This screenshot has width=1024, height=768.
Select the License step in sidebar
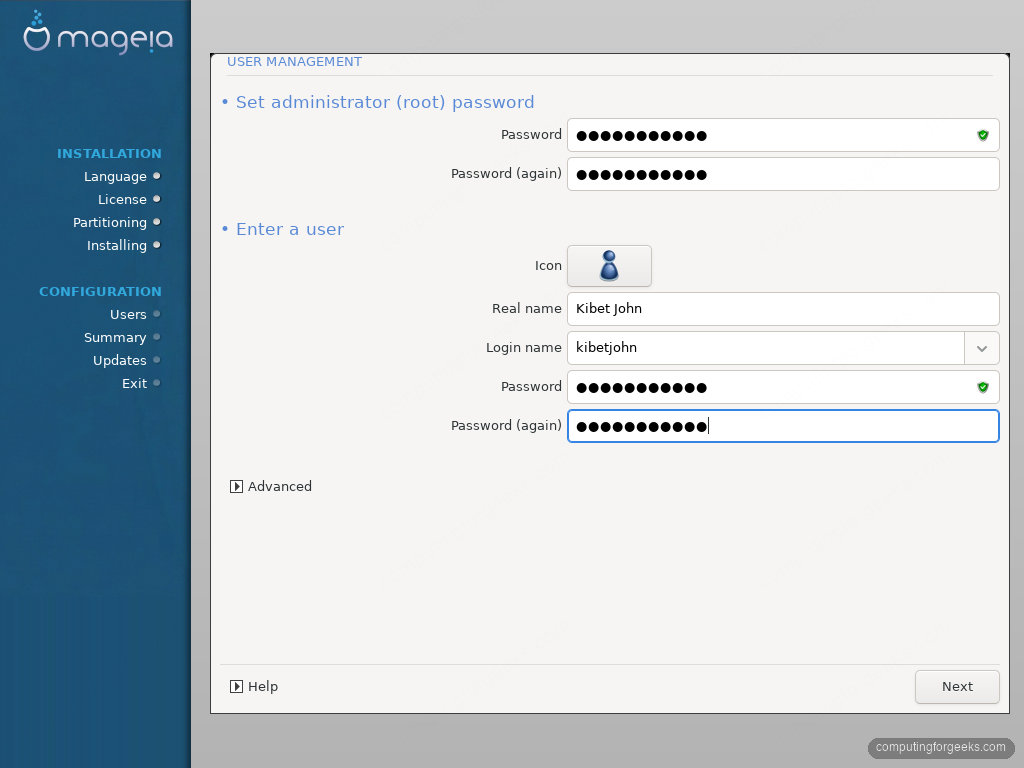129,199
